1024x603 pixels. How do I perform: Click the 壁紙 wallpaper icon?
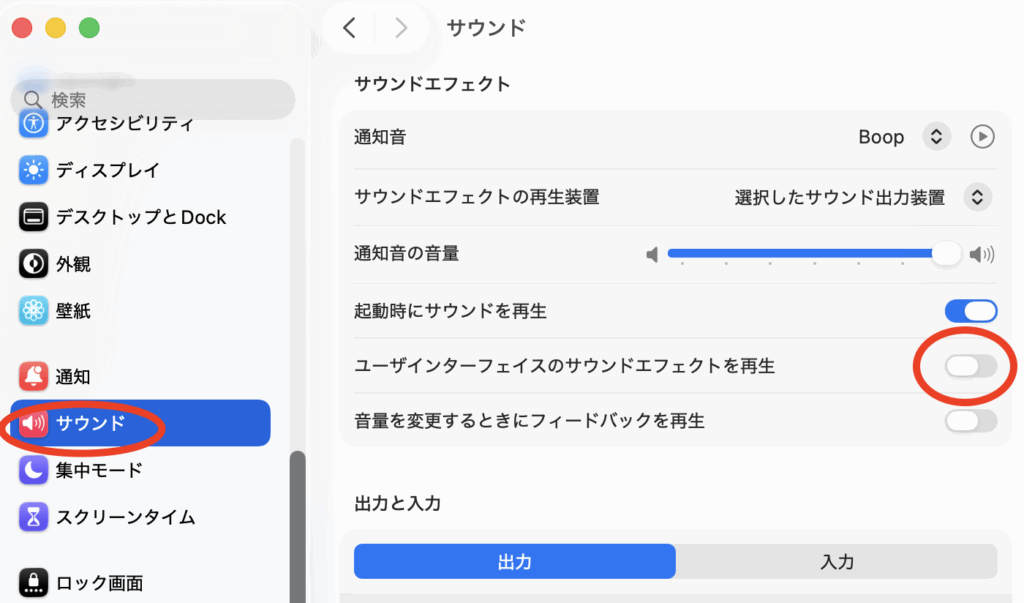click(34, 311)
